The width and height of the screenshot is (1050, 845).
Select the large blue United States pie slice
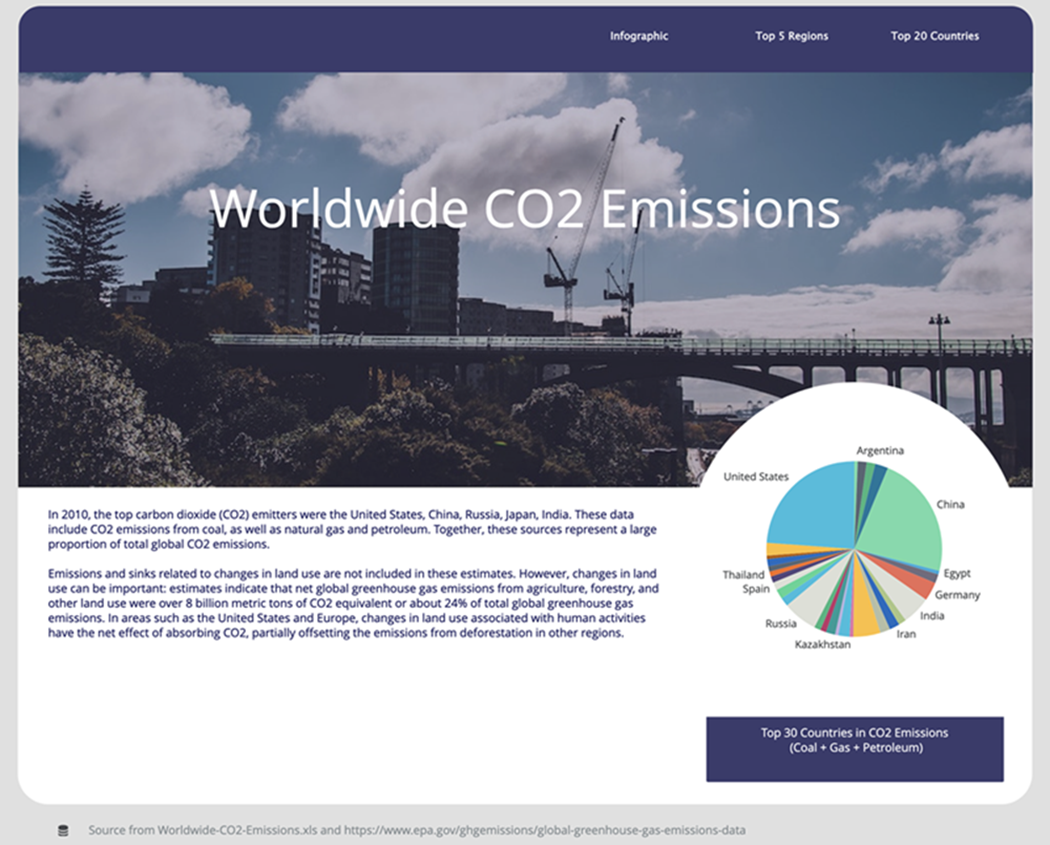tap(810, 505)
